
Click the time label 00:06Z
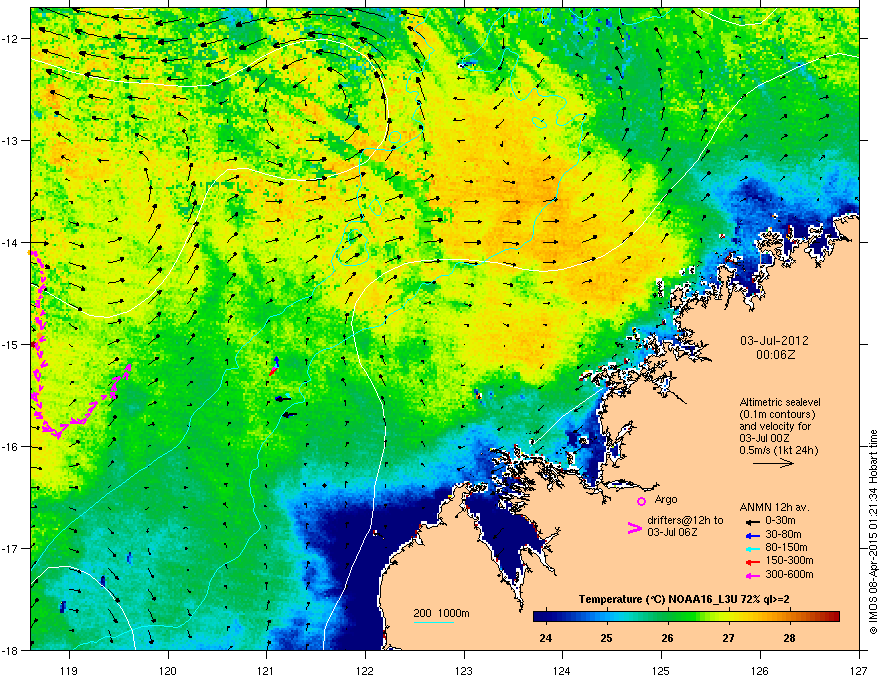[x=776, y=355]
